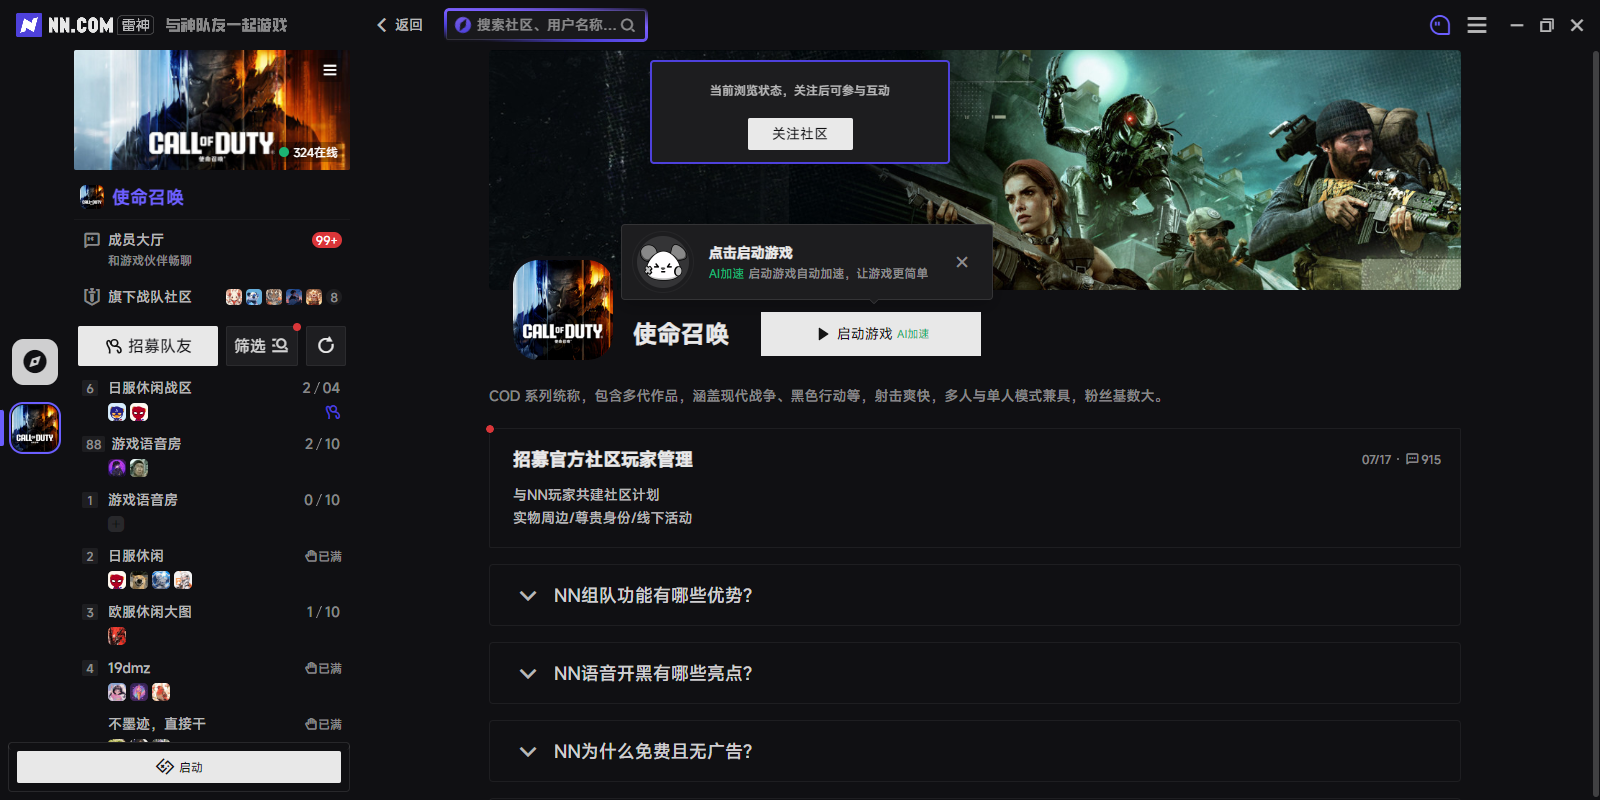Click 与NN玩家共建社区计划 text
The width and height of the screenshot is (1600, 800).
pyautogui.click(x=586, y=495)
